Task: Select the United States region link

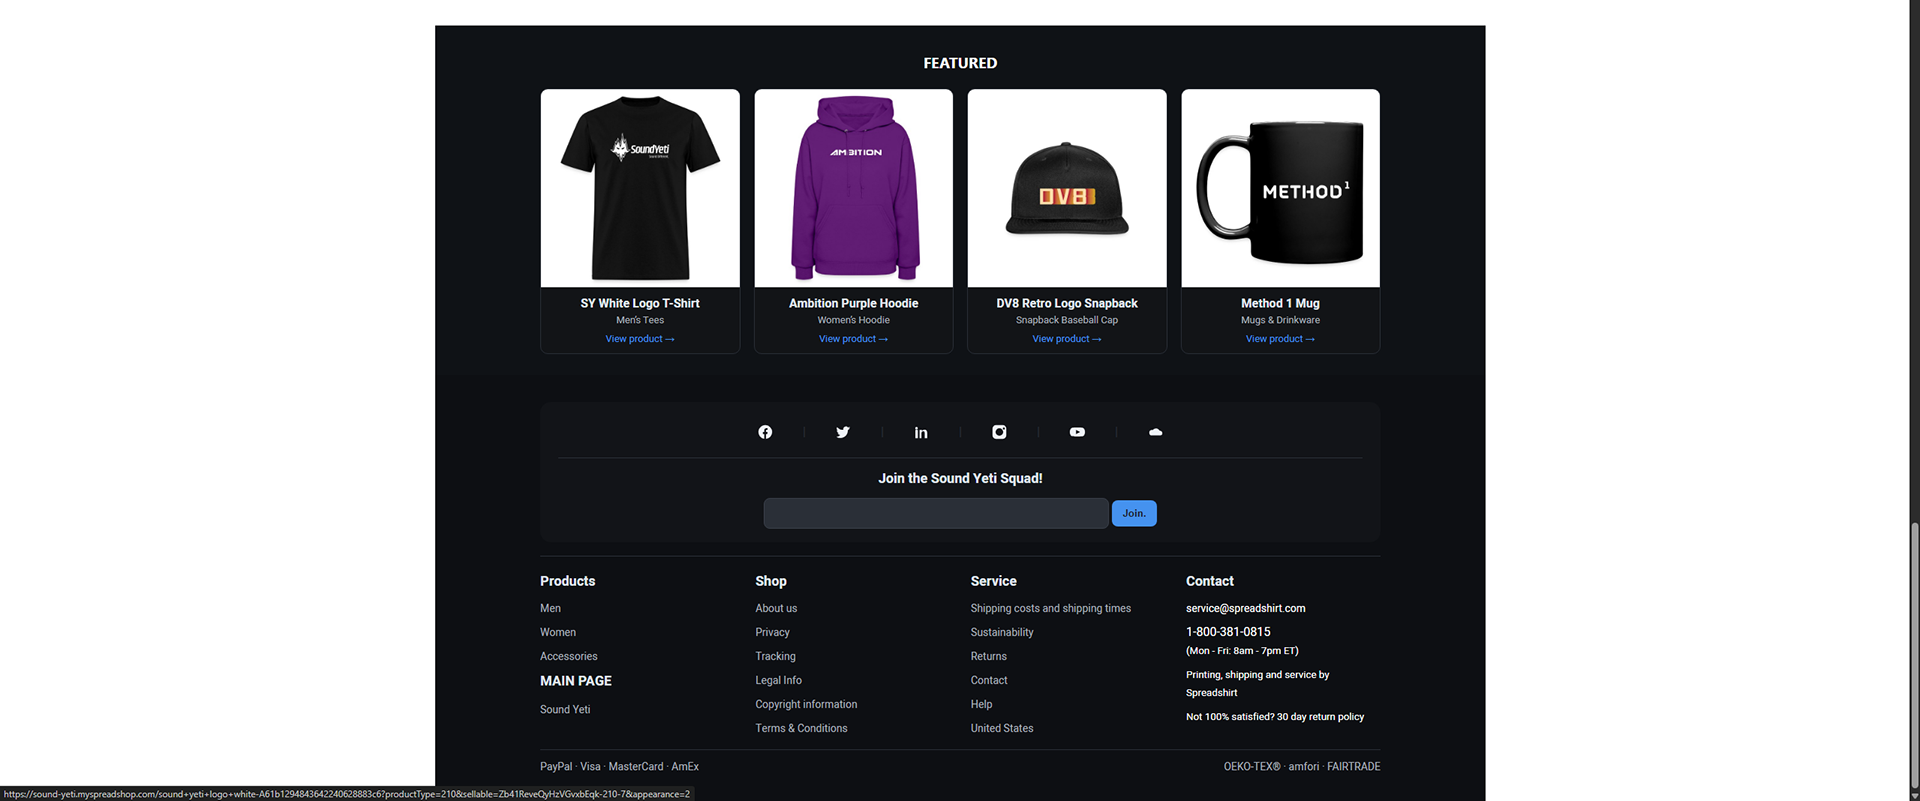Action: [1002, 728]
